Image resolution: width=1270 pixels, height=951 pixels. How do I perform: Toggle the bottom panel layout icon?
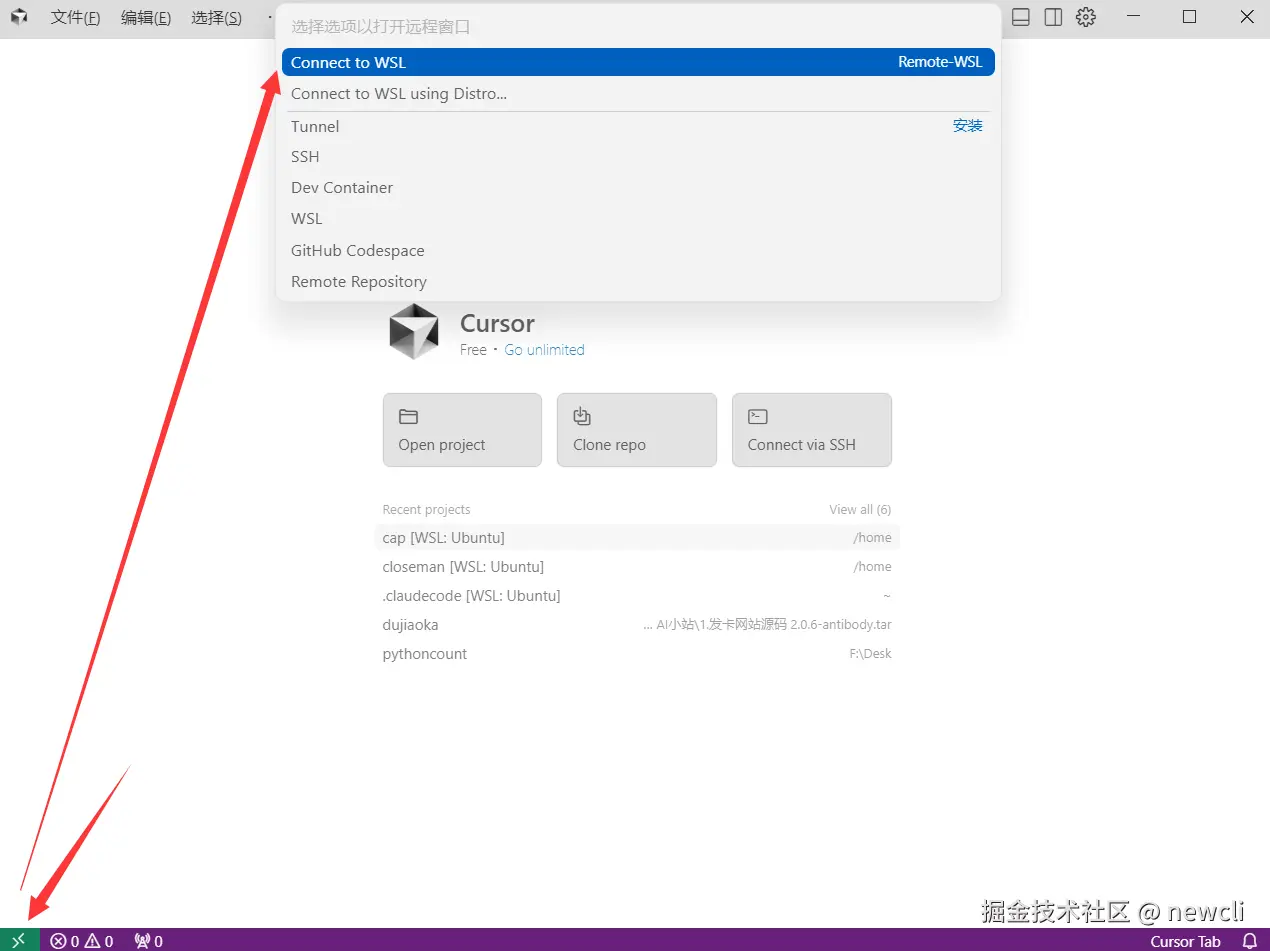pyautogui.click(x=1021, y=17)
